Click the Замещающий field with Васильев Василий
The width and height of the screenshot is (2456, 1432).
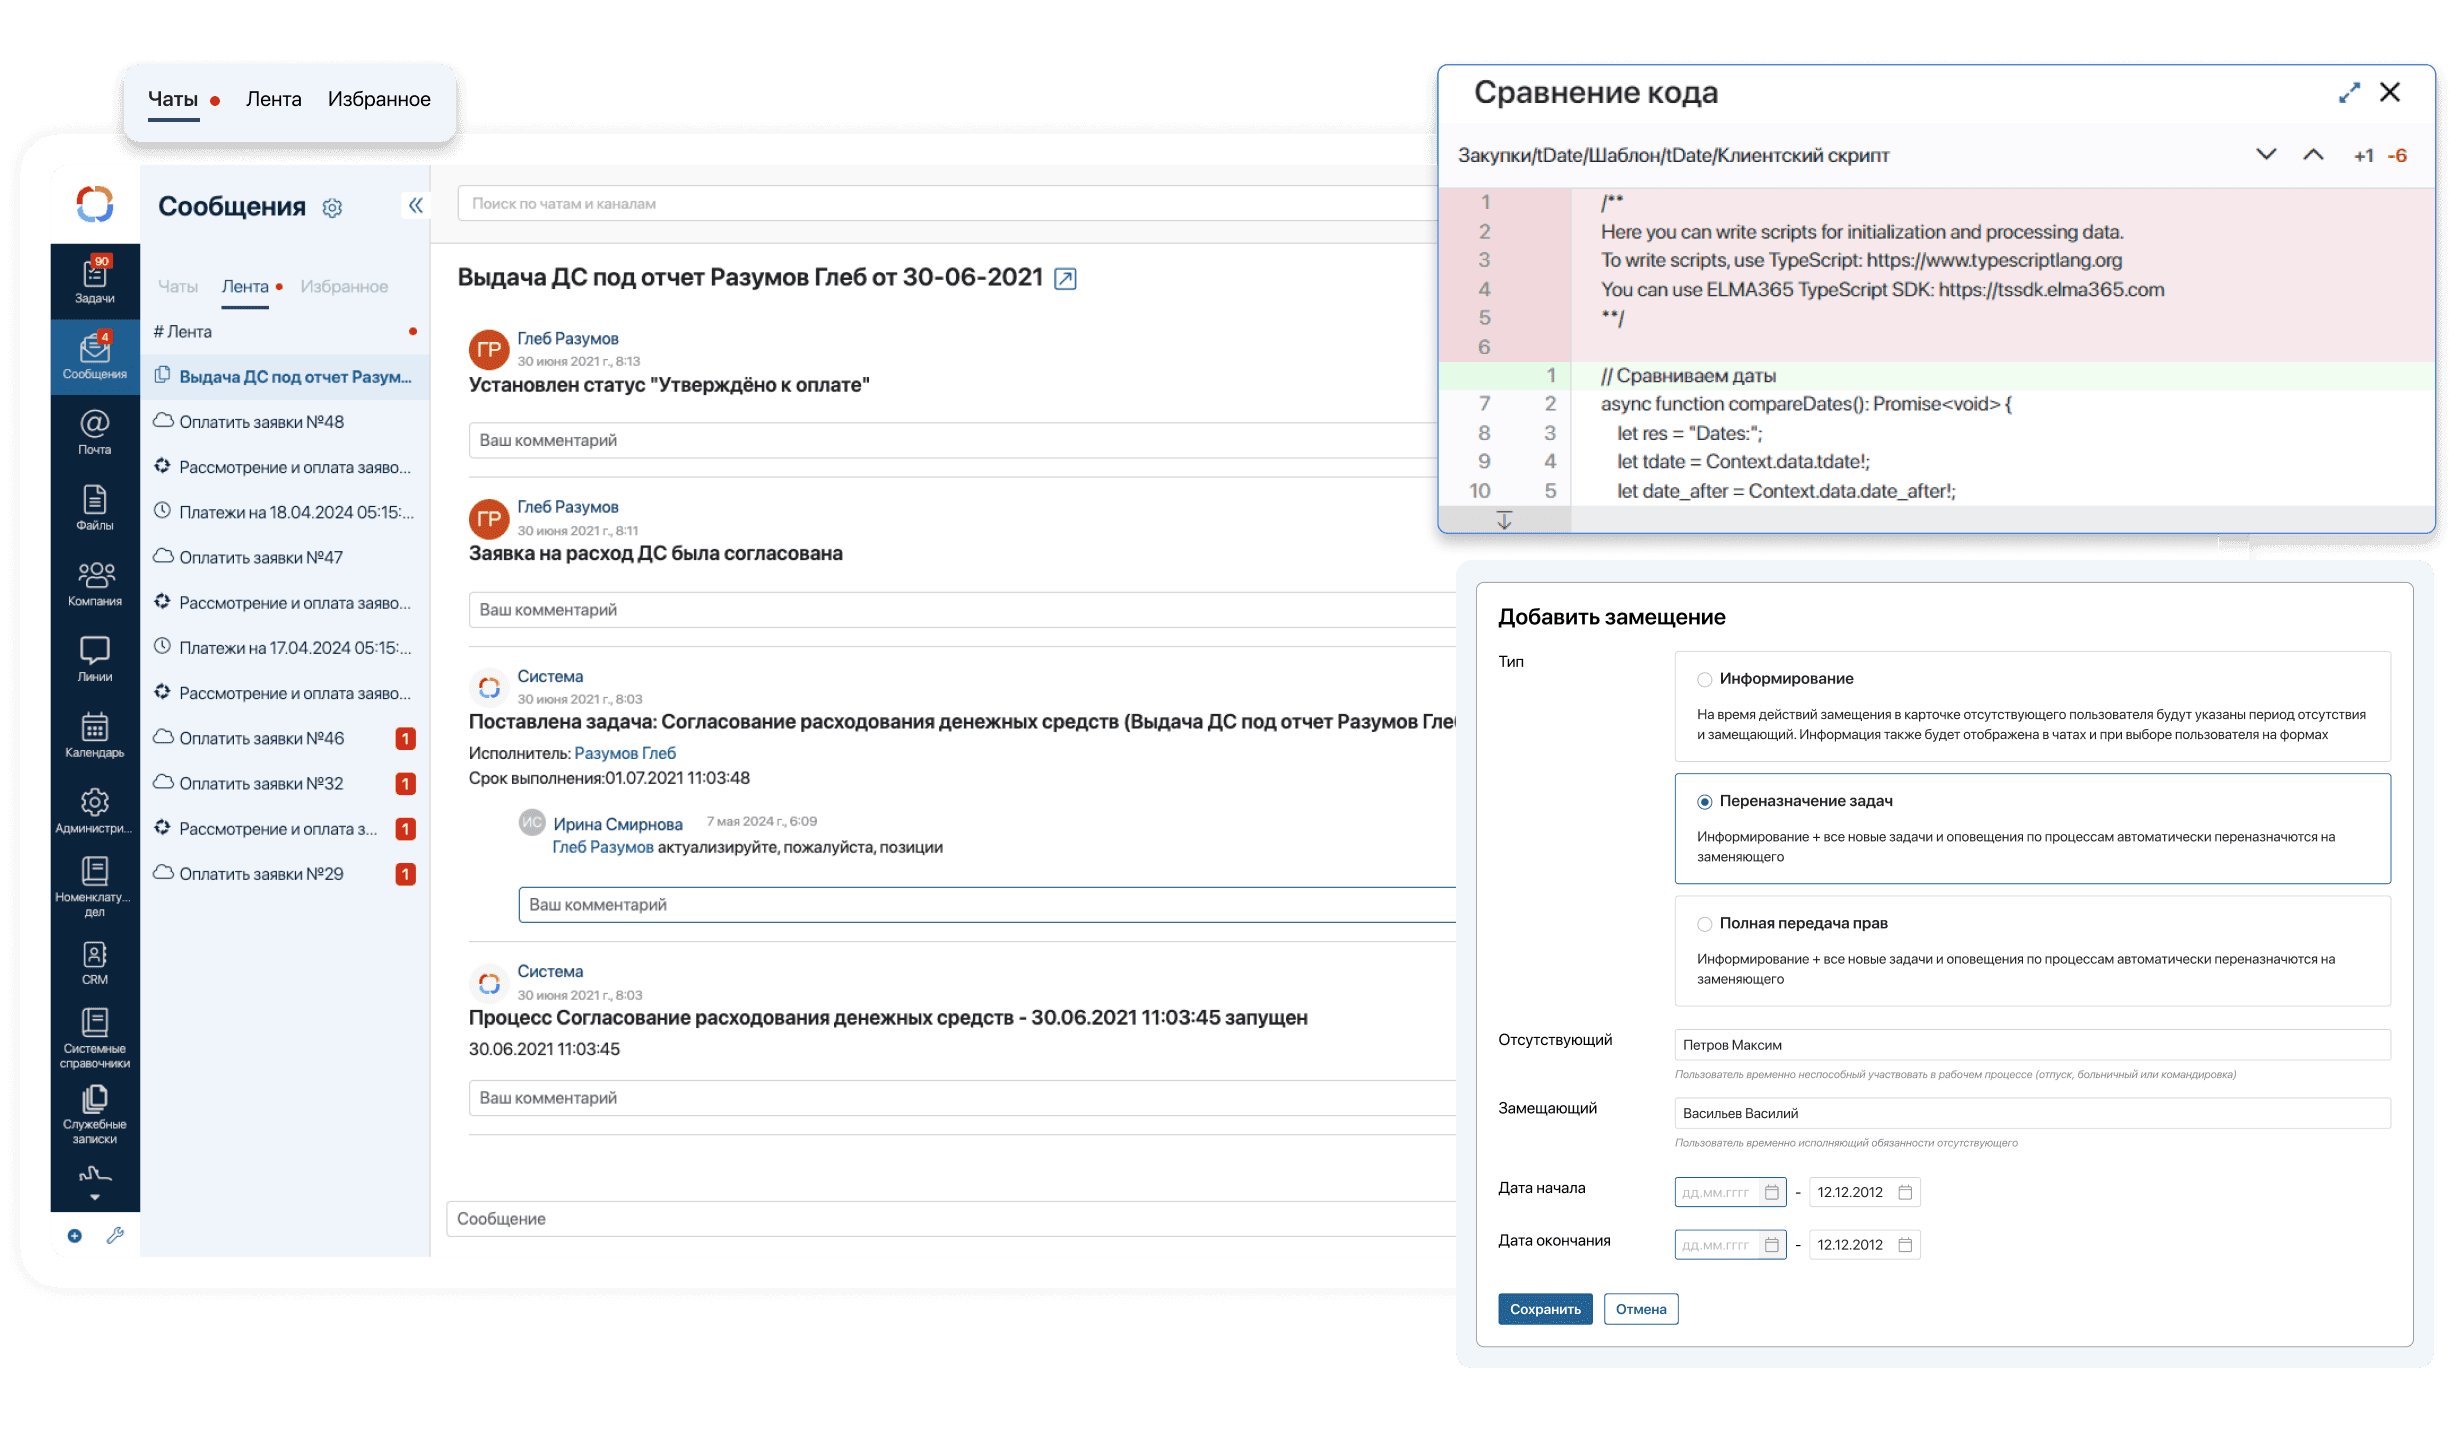coord(2032,1113)
